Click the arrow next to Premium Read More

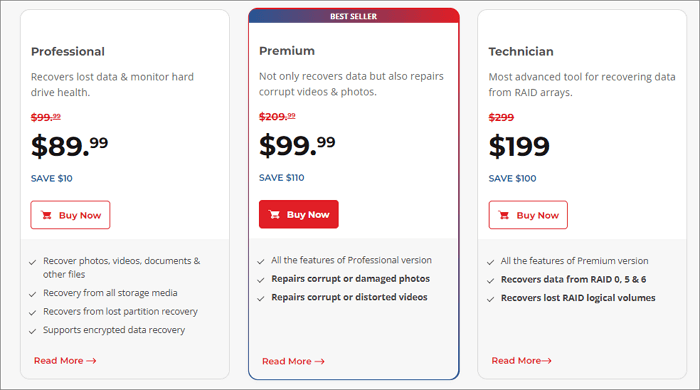pos(319,361)
